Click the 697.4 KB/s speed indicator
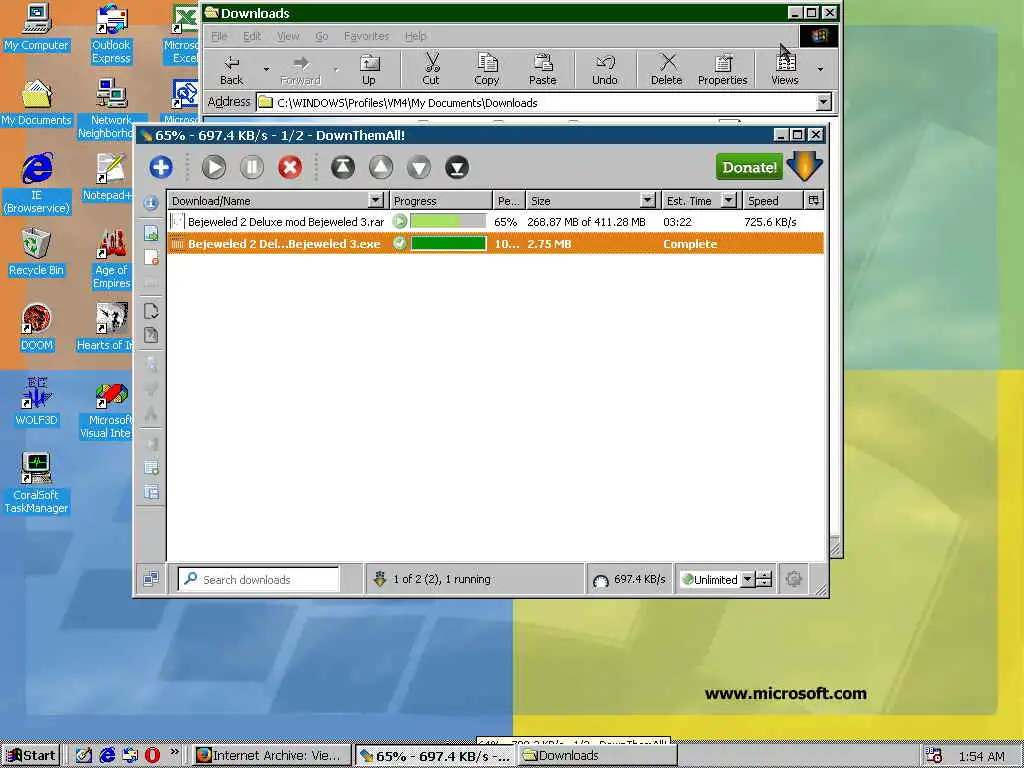 coord(630,579)
